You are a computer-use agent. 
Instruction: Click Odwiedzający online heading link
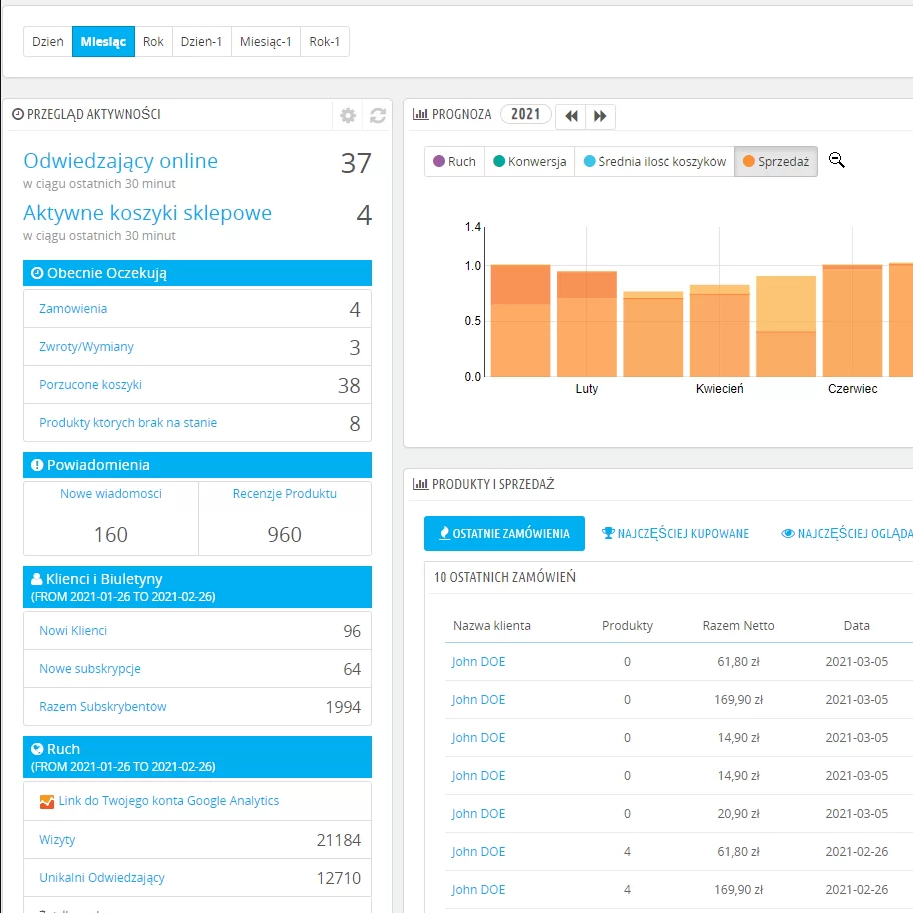[x=120, y=161]
